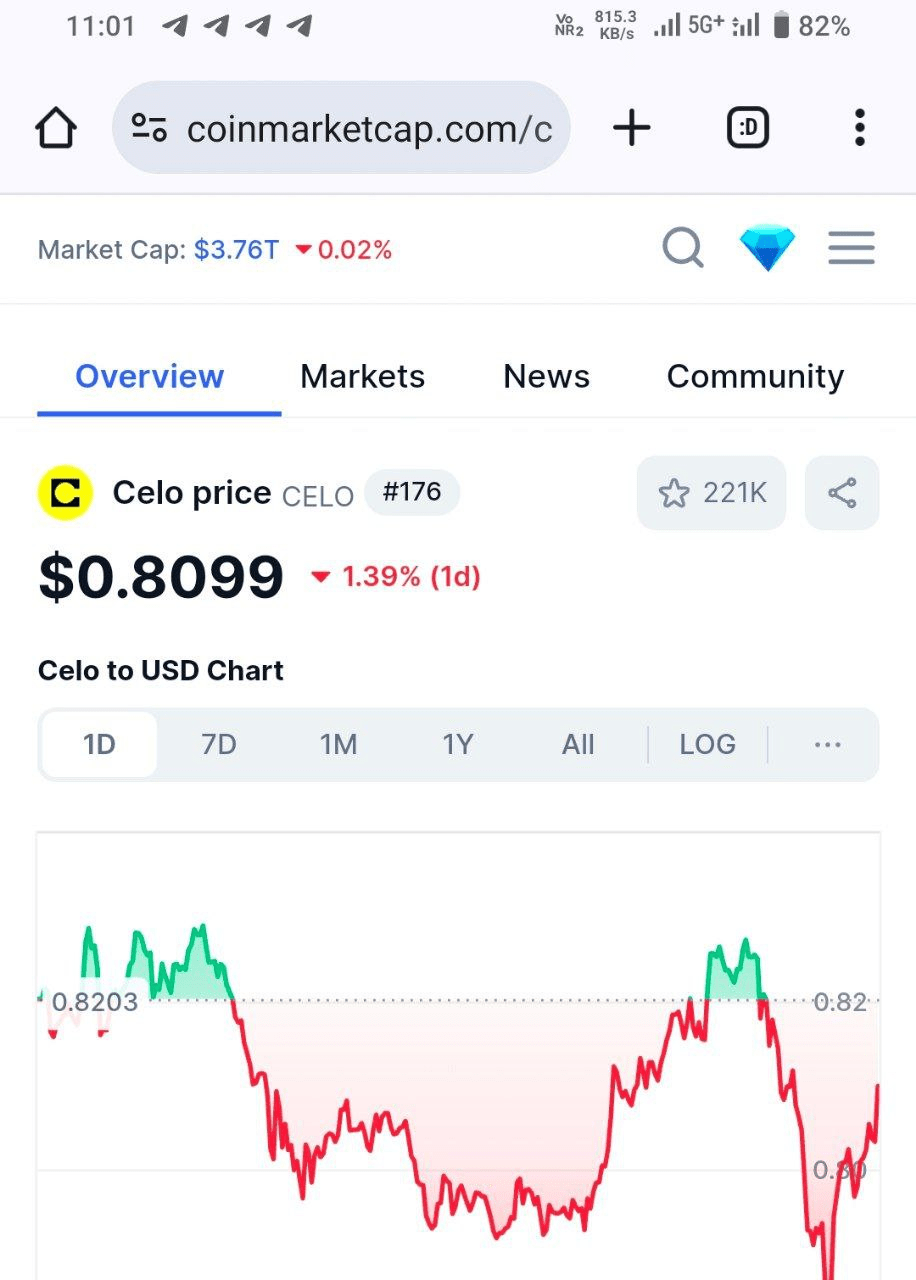Open site info in address bar

150,128
